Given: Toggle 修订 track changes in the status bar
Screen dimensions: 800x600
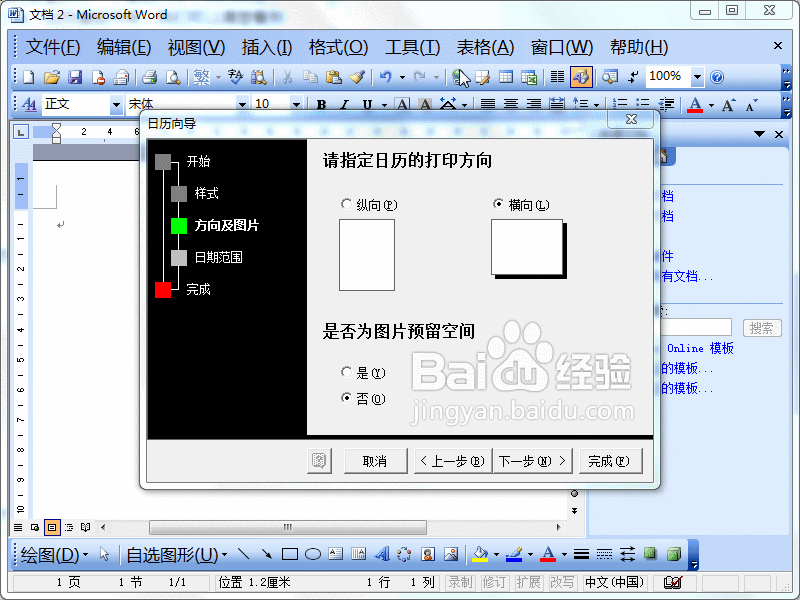Looking at the screenshot, I should [494, 582].
